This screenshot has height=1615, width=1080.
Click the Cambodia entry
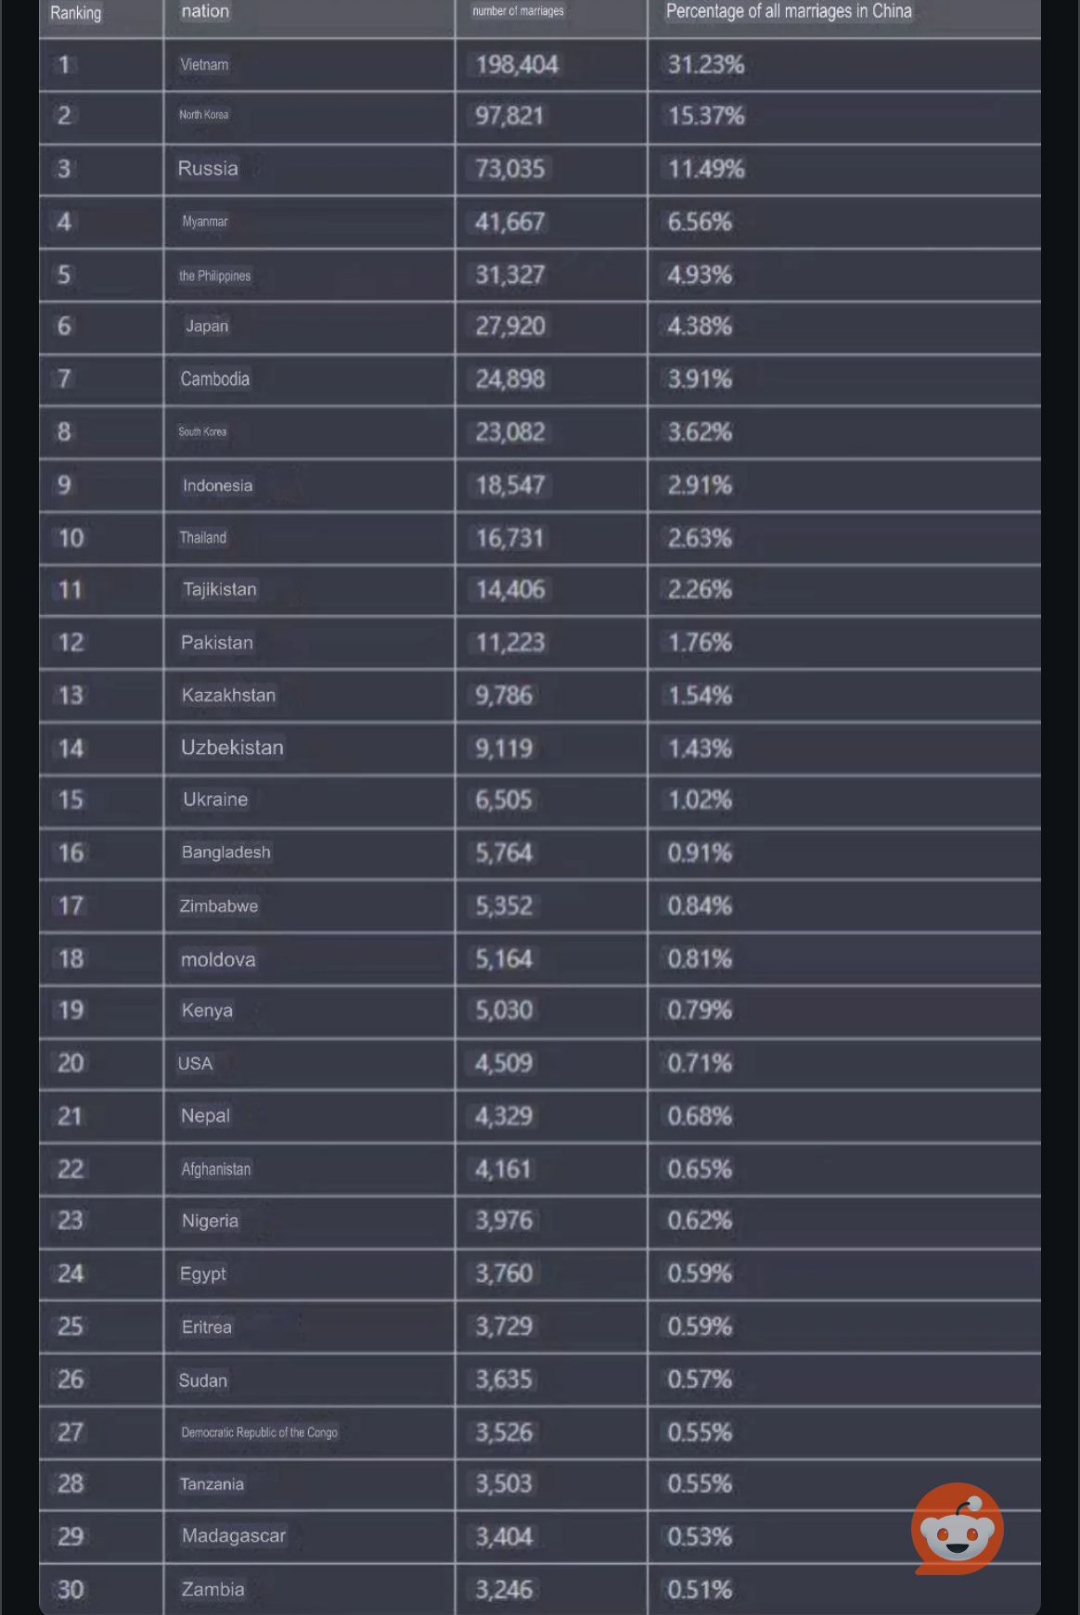point(215,379)
